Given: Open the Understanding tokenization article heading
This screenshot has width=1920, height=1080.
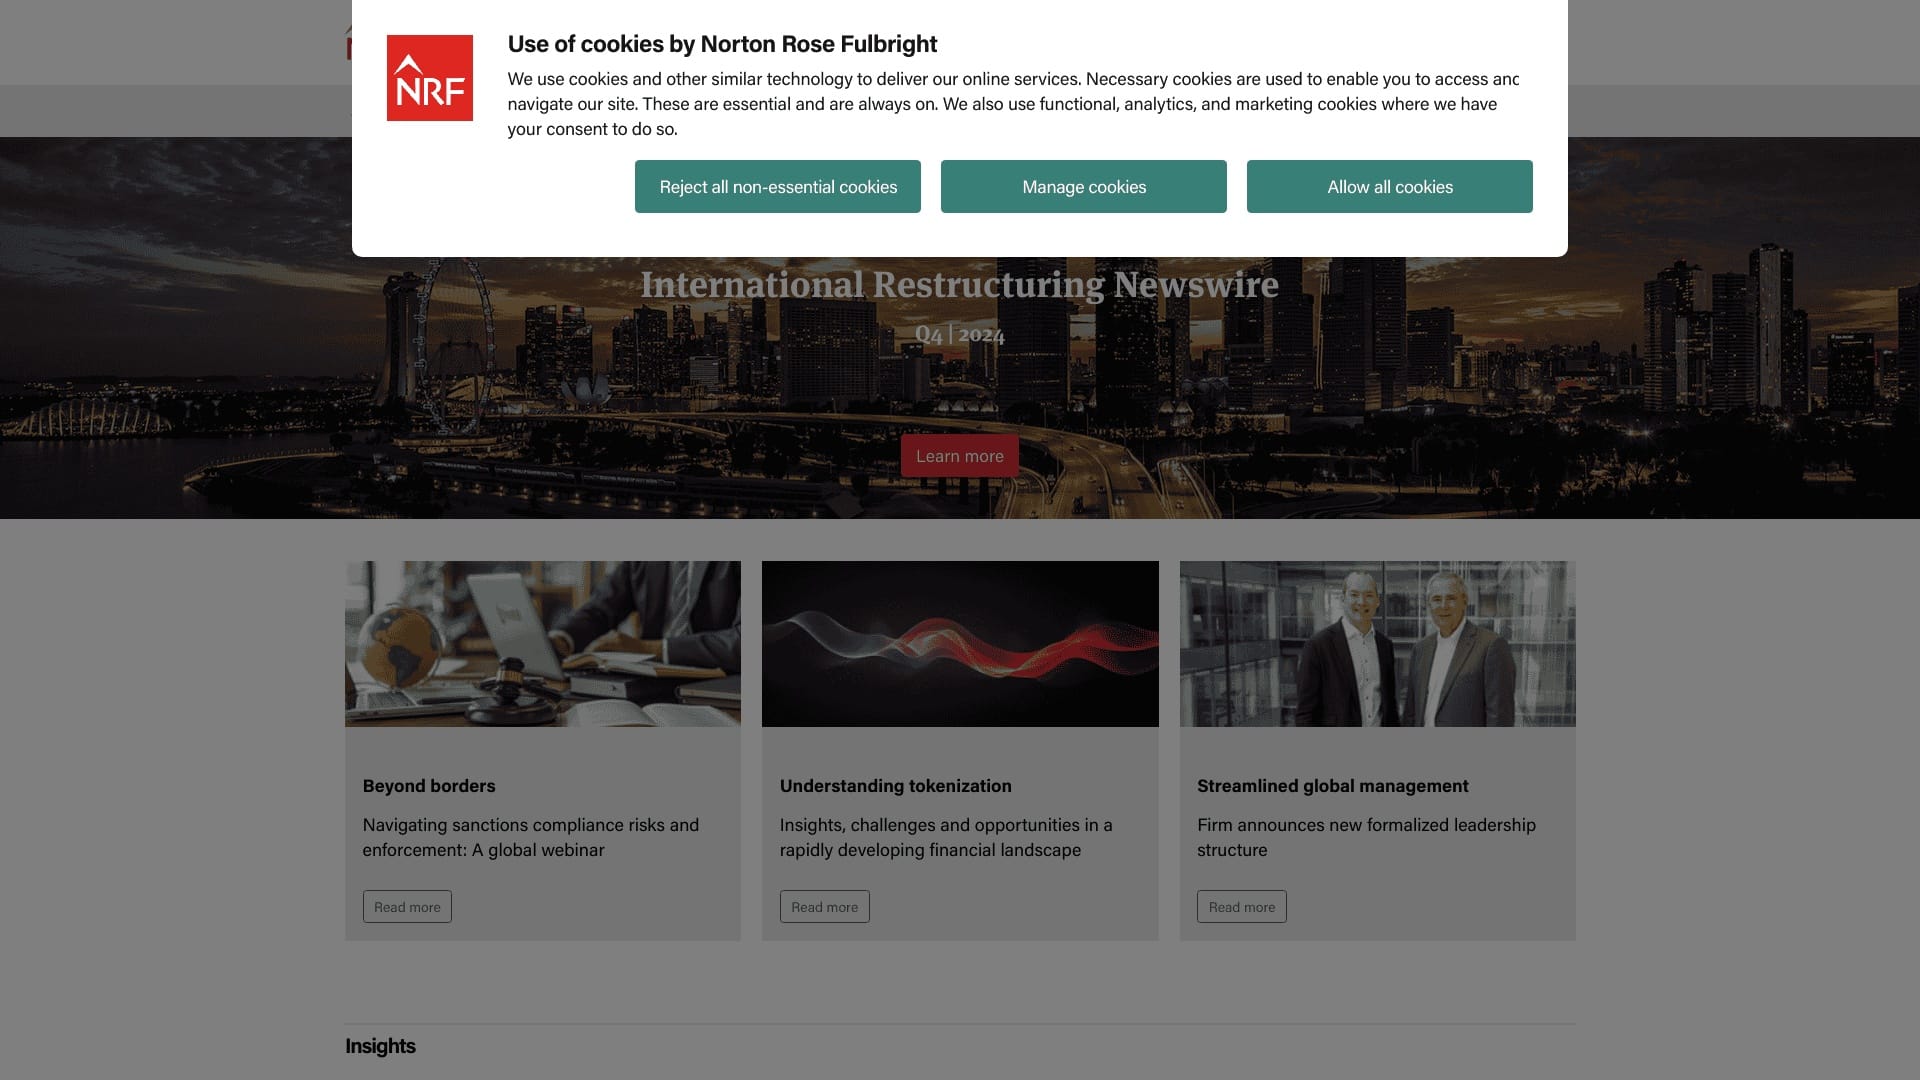Looking at the screenshot, I should (895, 786).
